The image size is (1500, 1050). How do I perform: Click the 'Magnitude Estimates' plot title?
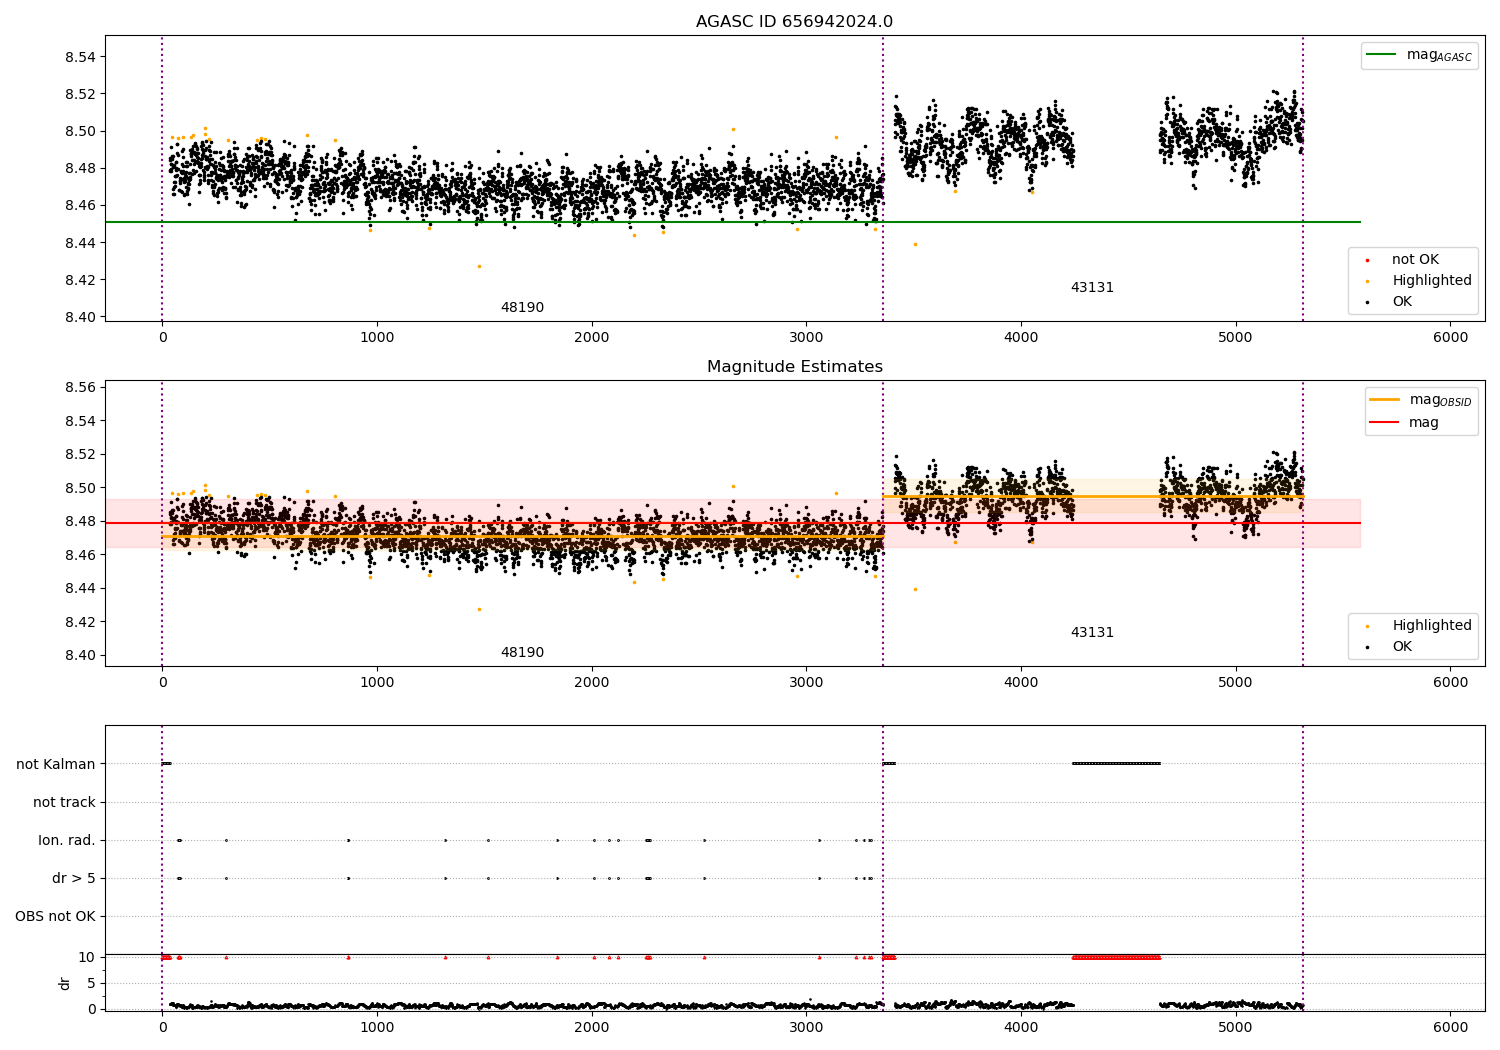[x=794, y=367]
